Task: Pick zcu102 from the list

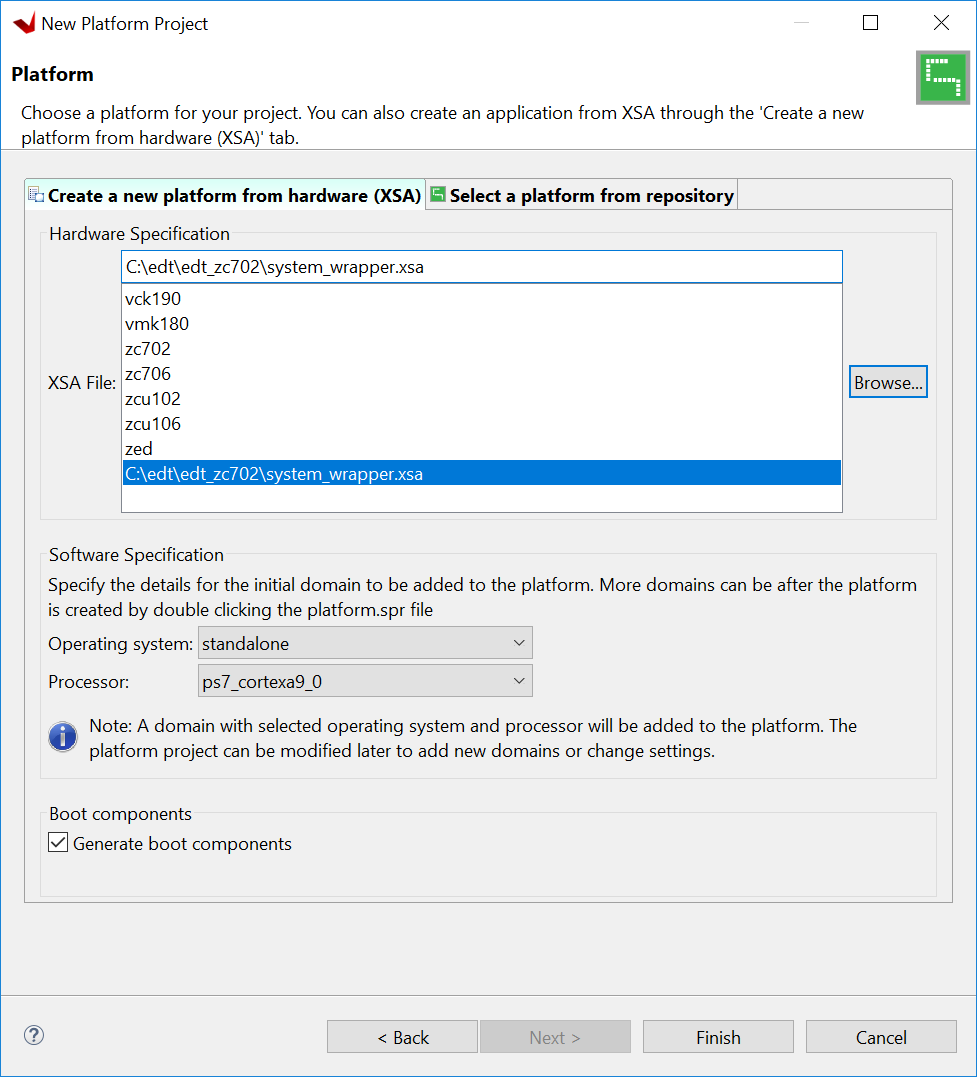Action: coord(153,399)
